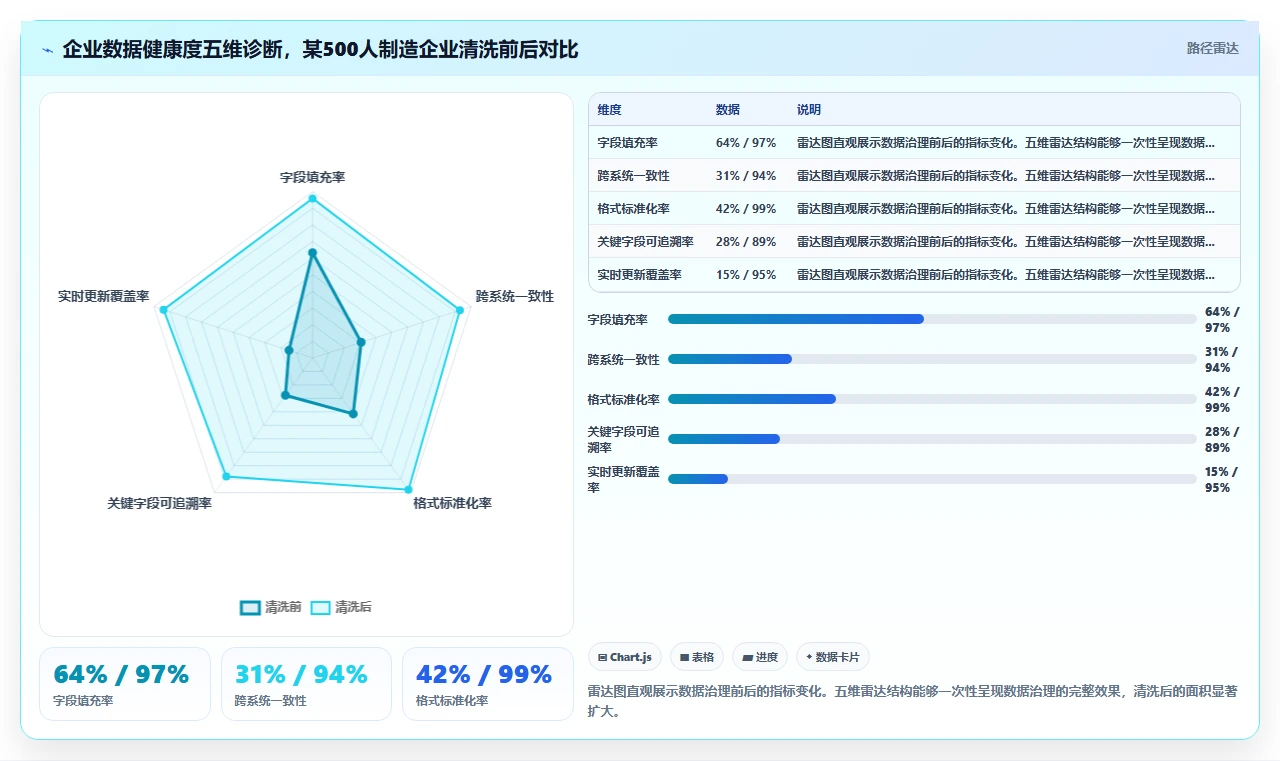Click the 跨系统一致性 progress bar

tap(932, 359)
